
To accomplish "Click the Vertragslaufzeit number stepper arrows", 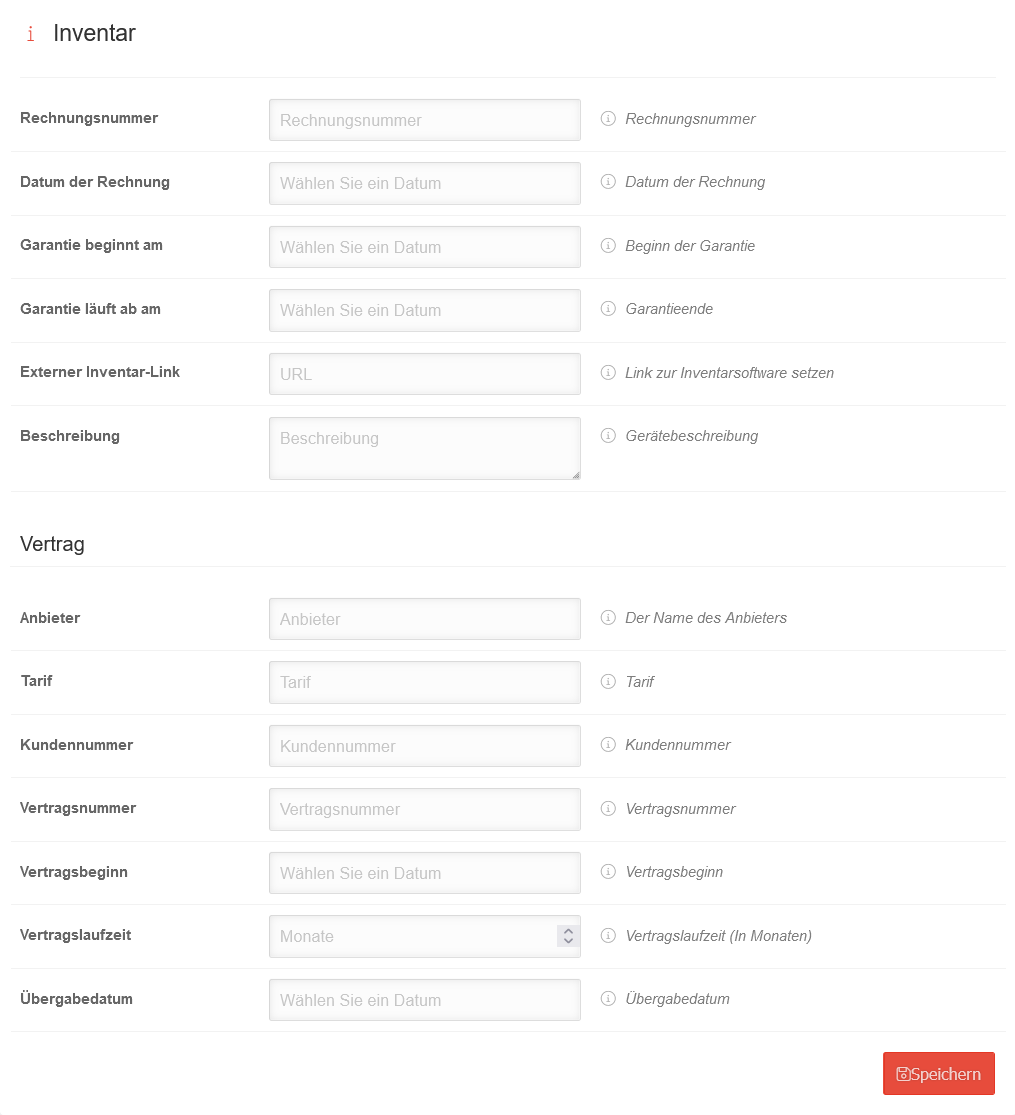I will pos(568,936).
